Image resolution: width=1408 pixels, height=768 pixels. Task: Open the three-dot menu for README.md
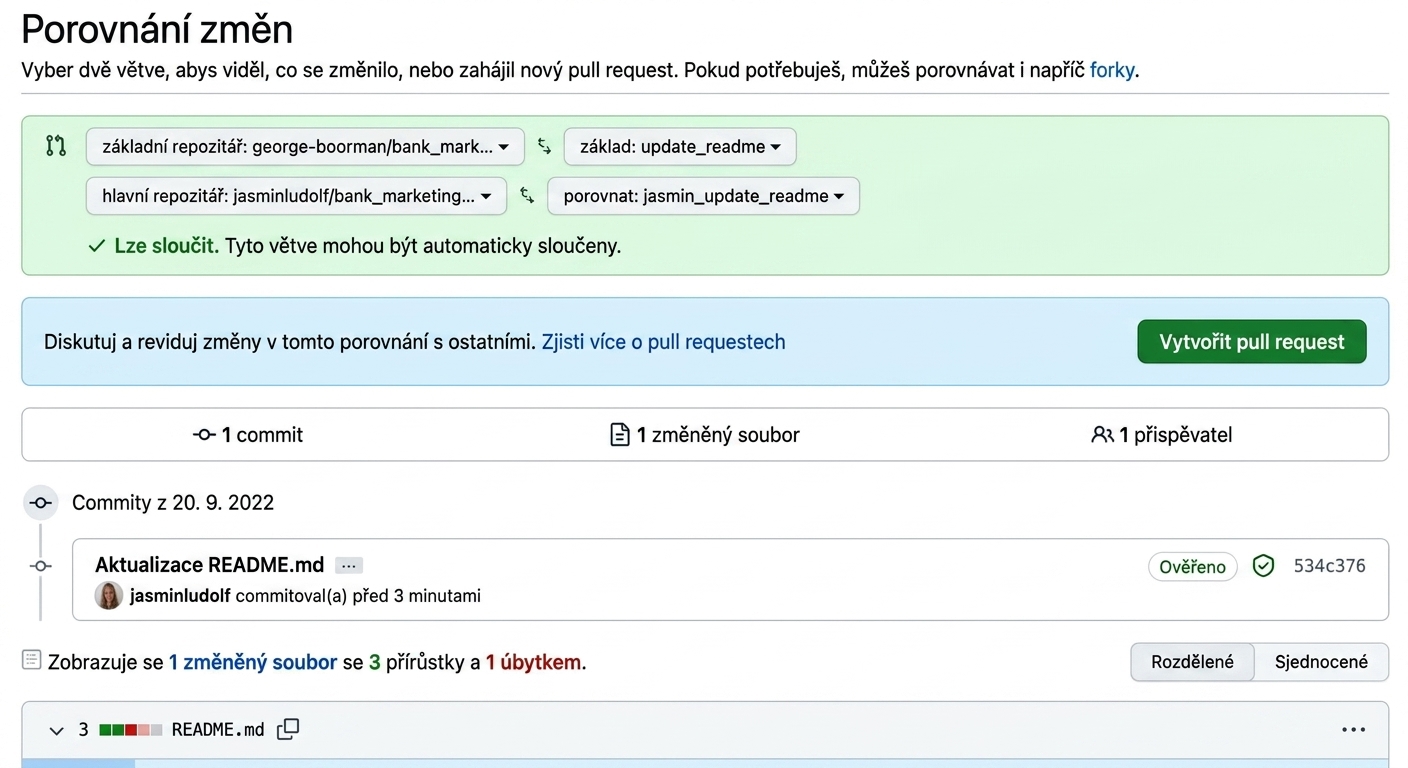pyautogui.click(x=1353, y=730)
